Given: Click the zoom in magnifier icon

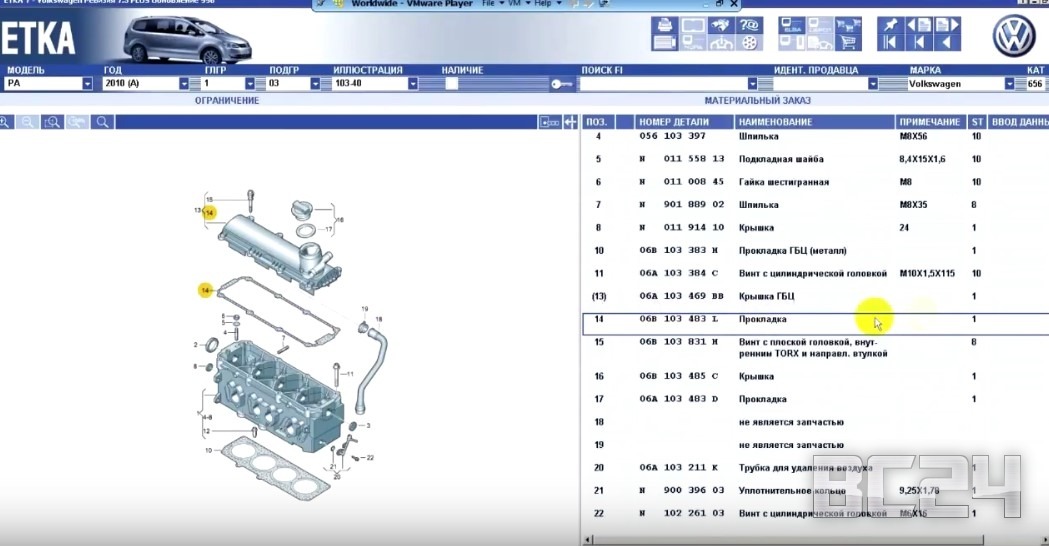Looking at the screenshot, I should tap(6, 122).
